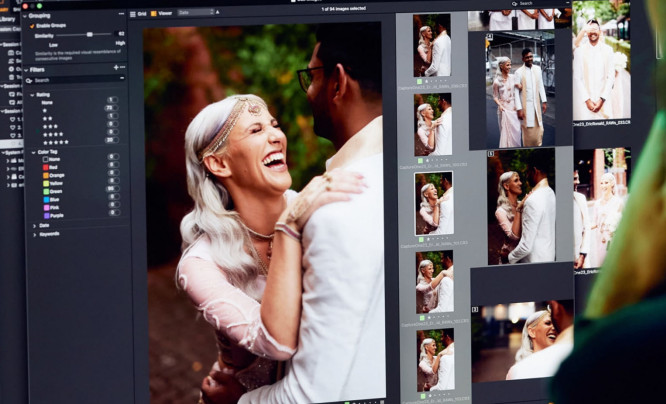This screenshot has width=666, height=404.
Task: Open the Grouping panel options menu
Action: pos(121,14)
